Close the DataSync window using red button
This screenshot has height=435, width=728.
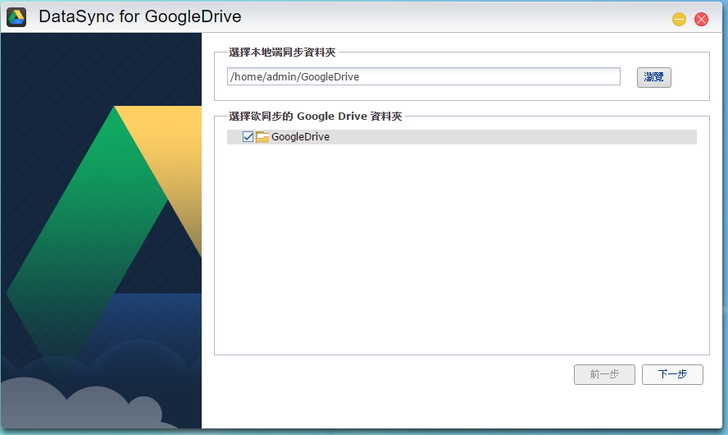(x=701, y=19)
